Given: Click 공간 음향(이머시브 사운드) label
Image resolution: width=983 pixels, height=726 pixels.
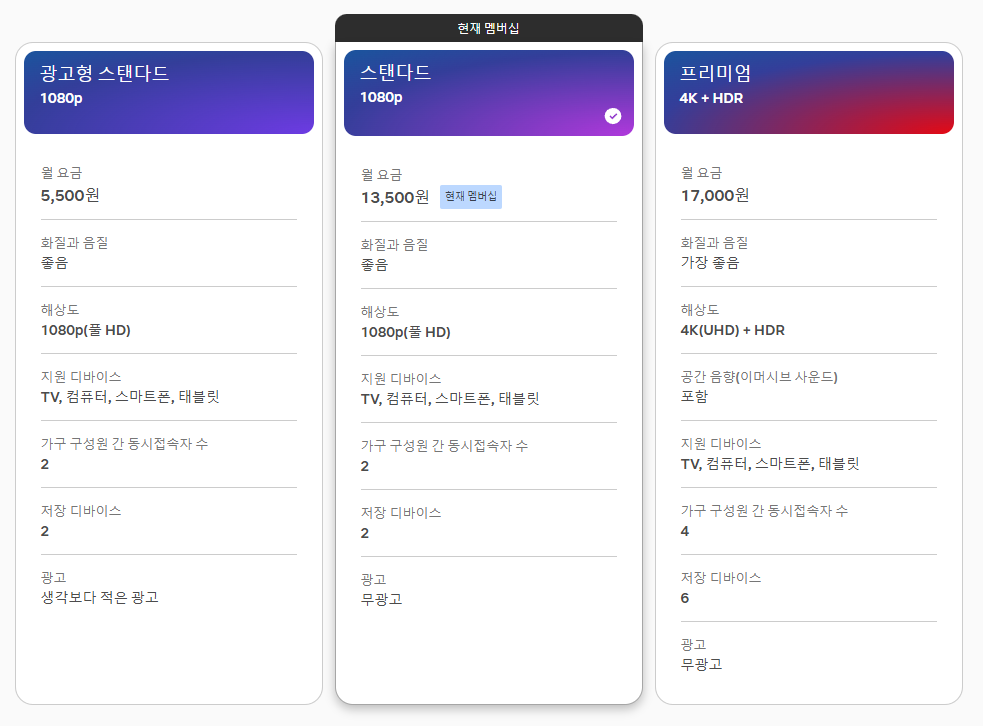Looking at the screenshot, I should pyautogui.click(x=759, y=377).
